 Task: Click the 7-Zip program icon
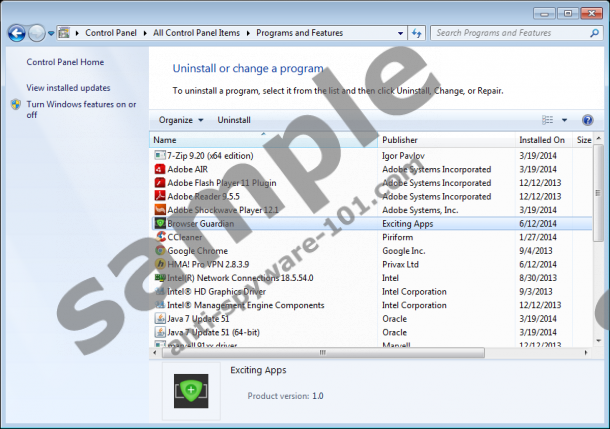pyautogui.click(x=160, y=156)
